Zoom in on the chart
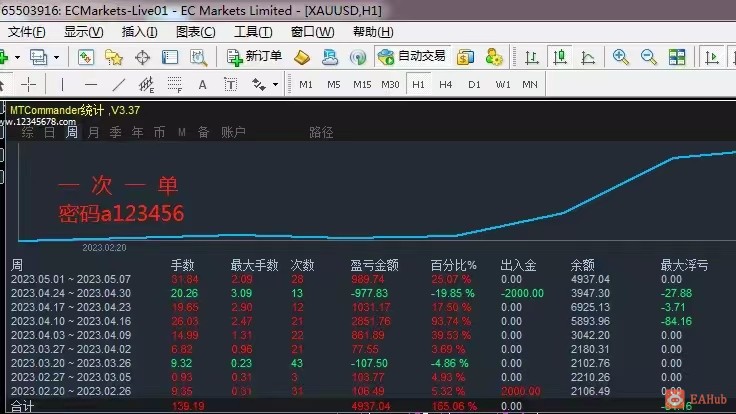 (x=621, y=57)
